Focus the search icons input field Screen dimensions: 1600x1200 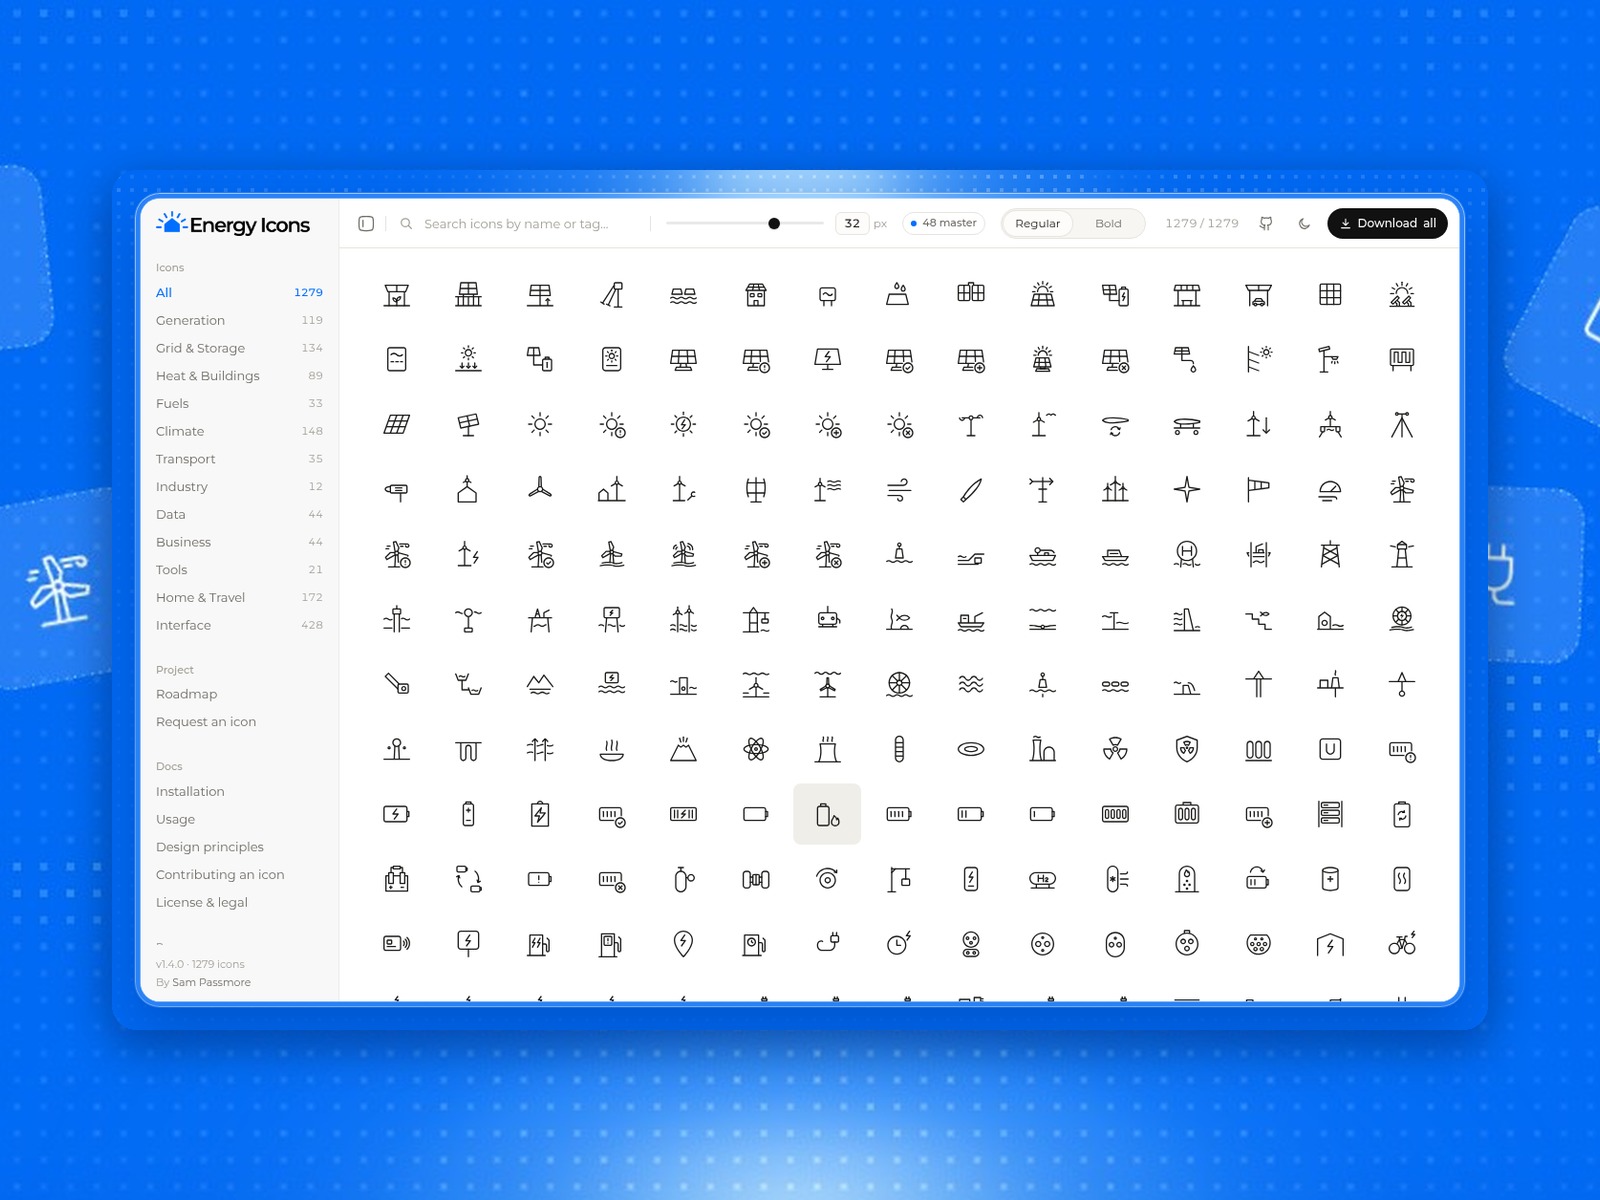pyautogui.click(x=520, y=223)
